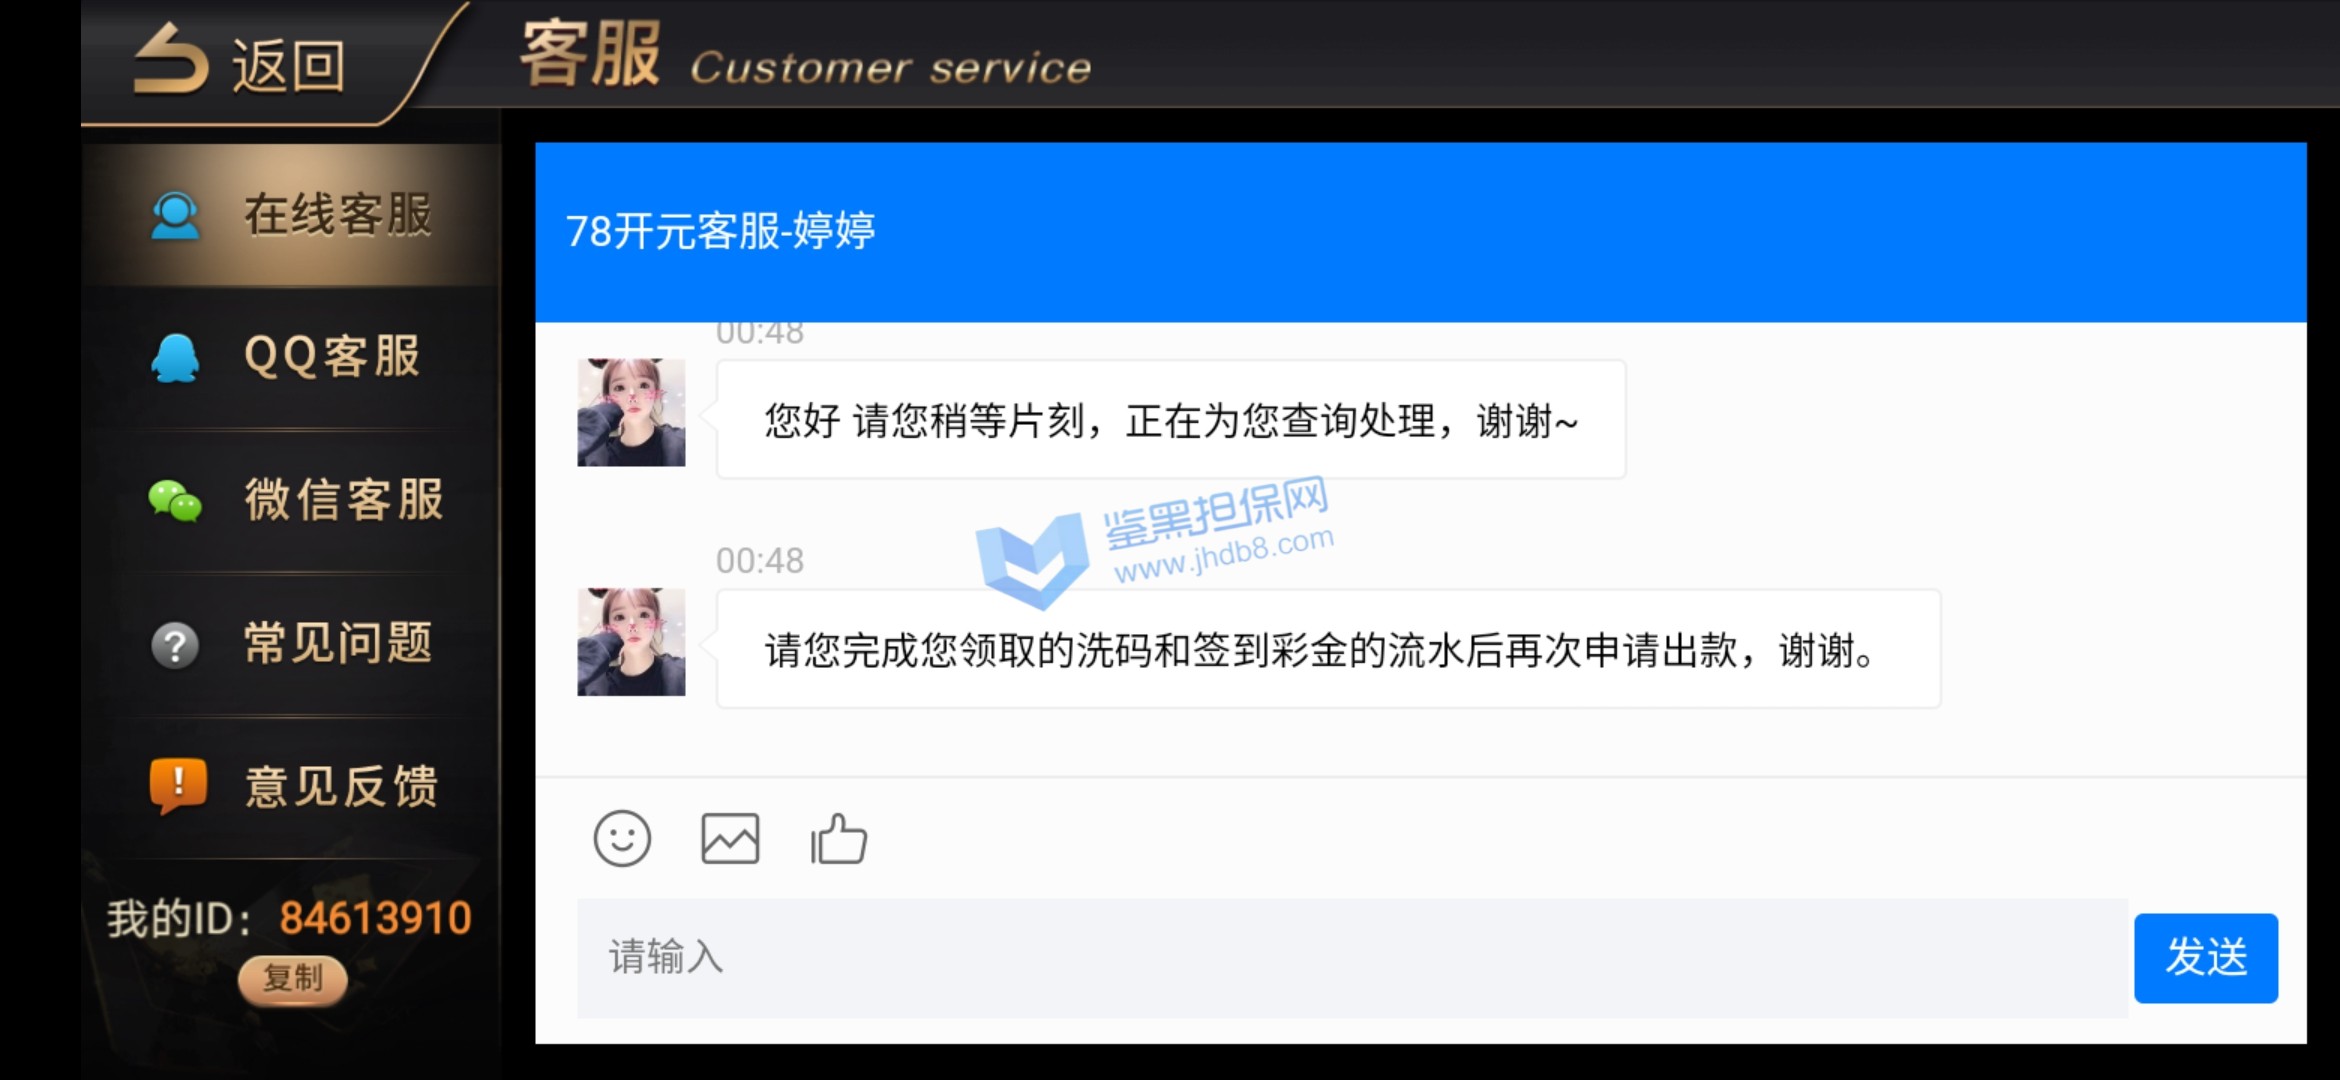Go to 意见反馈 section
Image resolution: width=2340 pixels, height=1080 pixels.
(291, 787)
